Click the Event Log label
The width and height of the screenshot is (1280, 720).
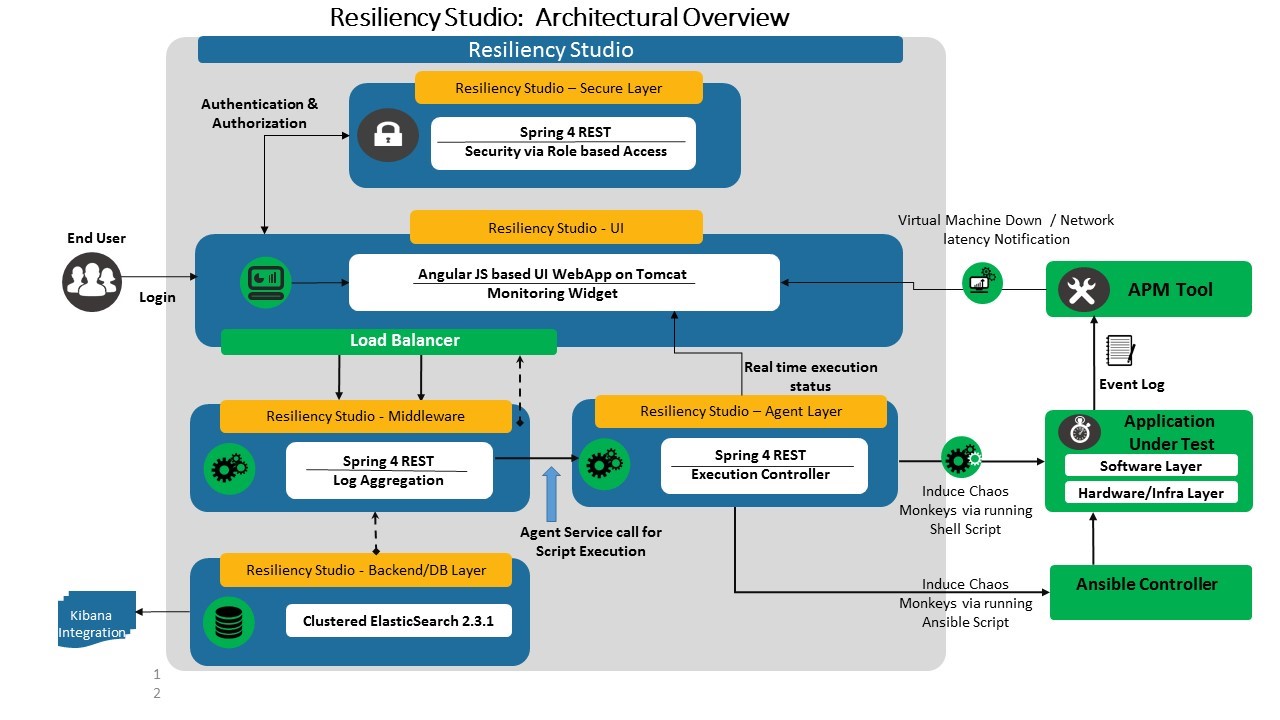coord(1132,384)
